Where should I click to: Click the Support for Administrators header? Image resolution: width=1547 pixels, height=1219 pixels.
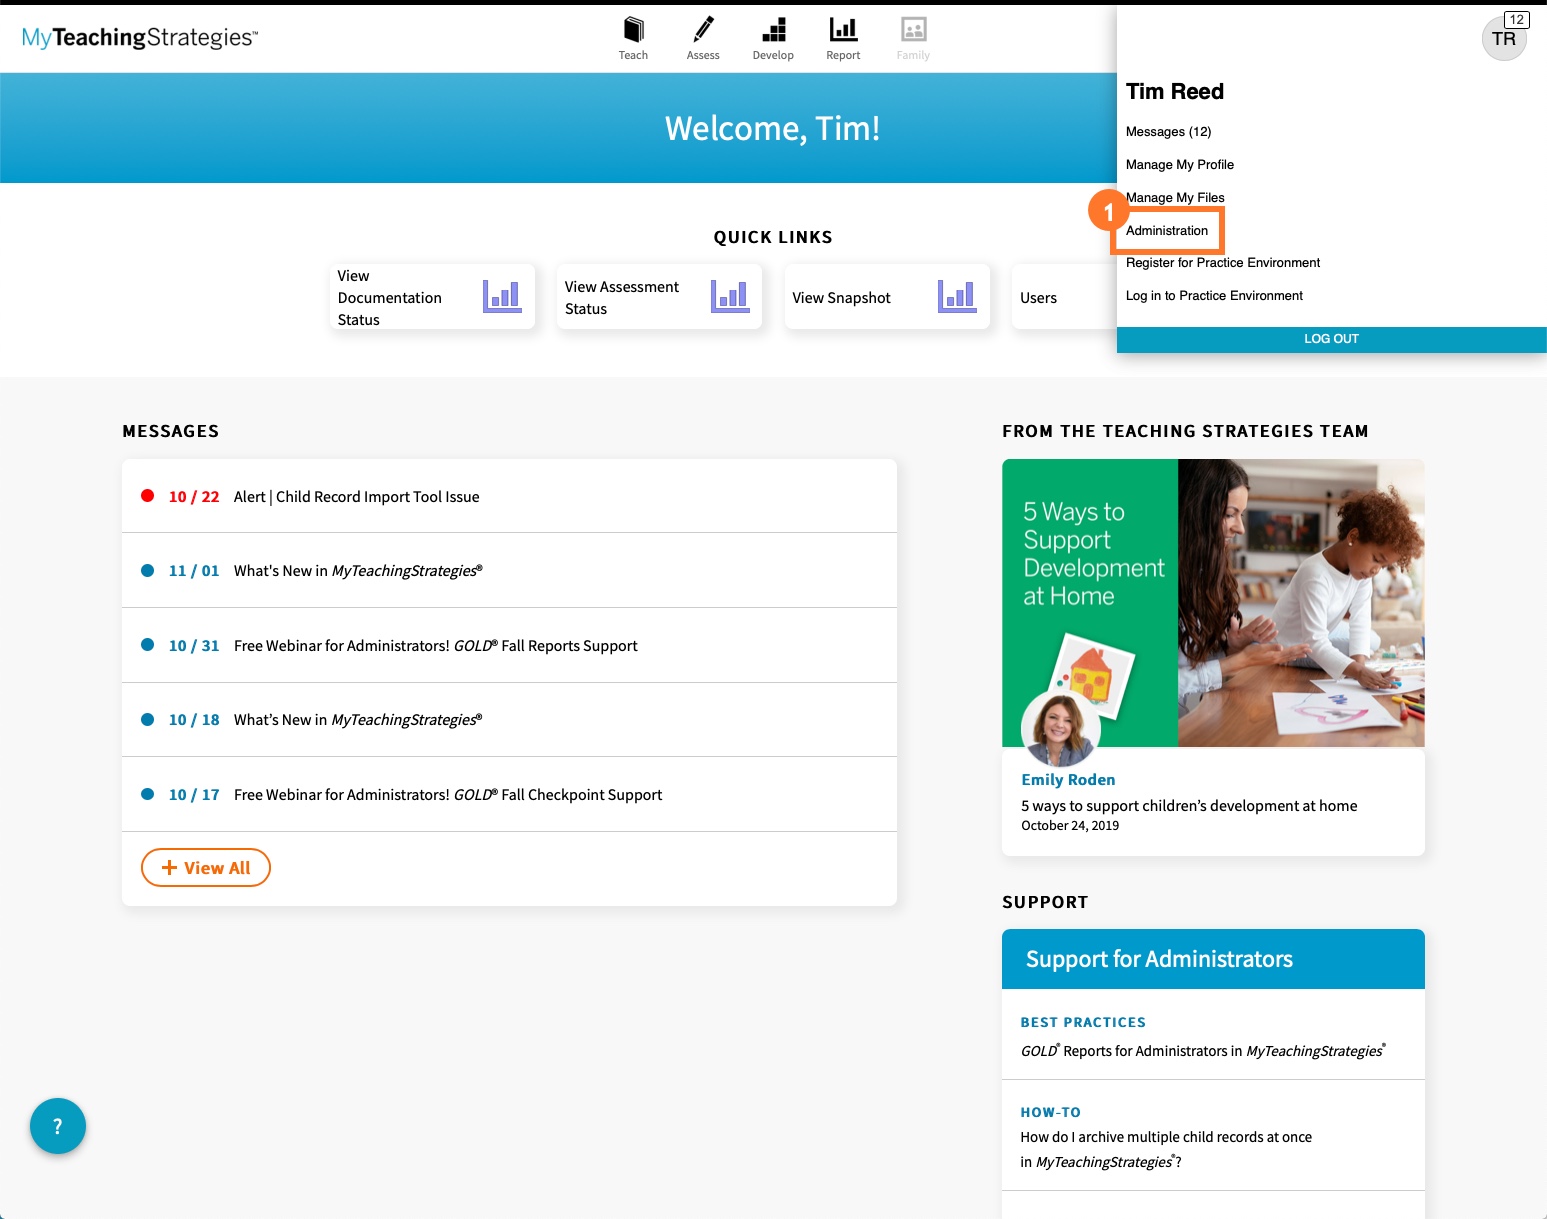(1213, 959)
